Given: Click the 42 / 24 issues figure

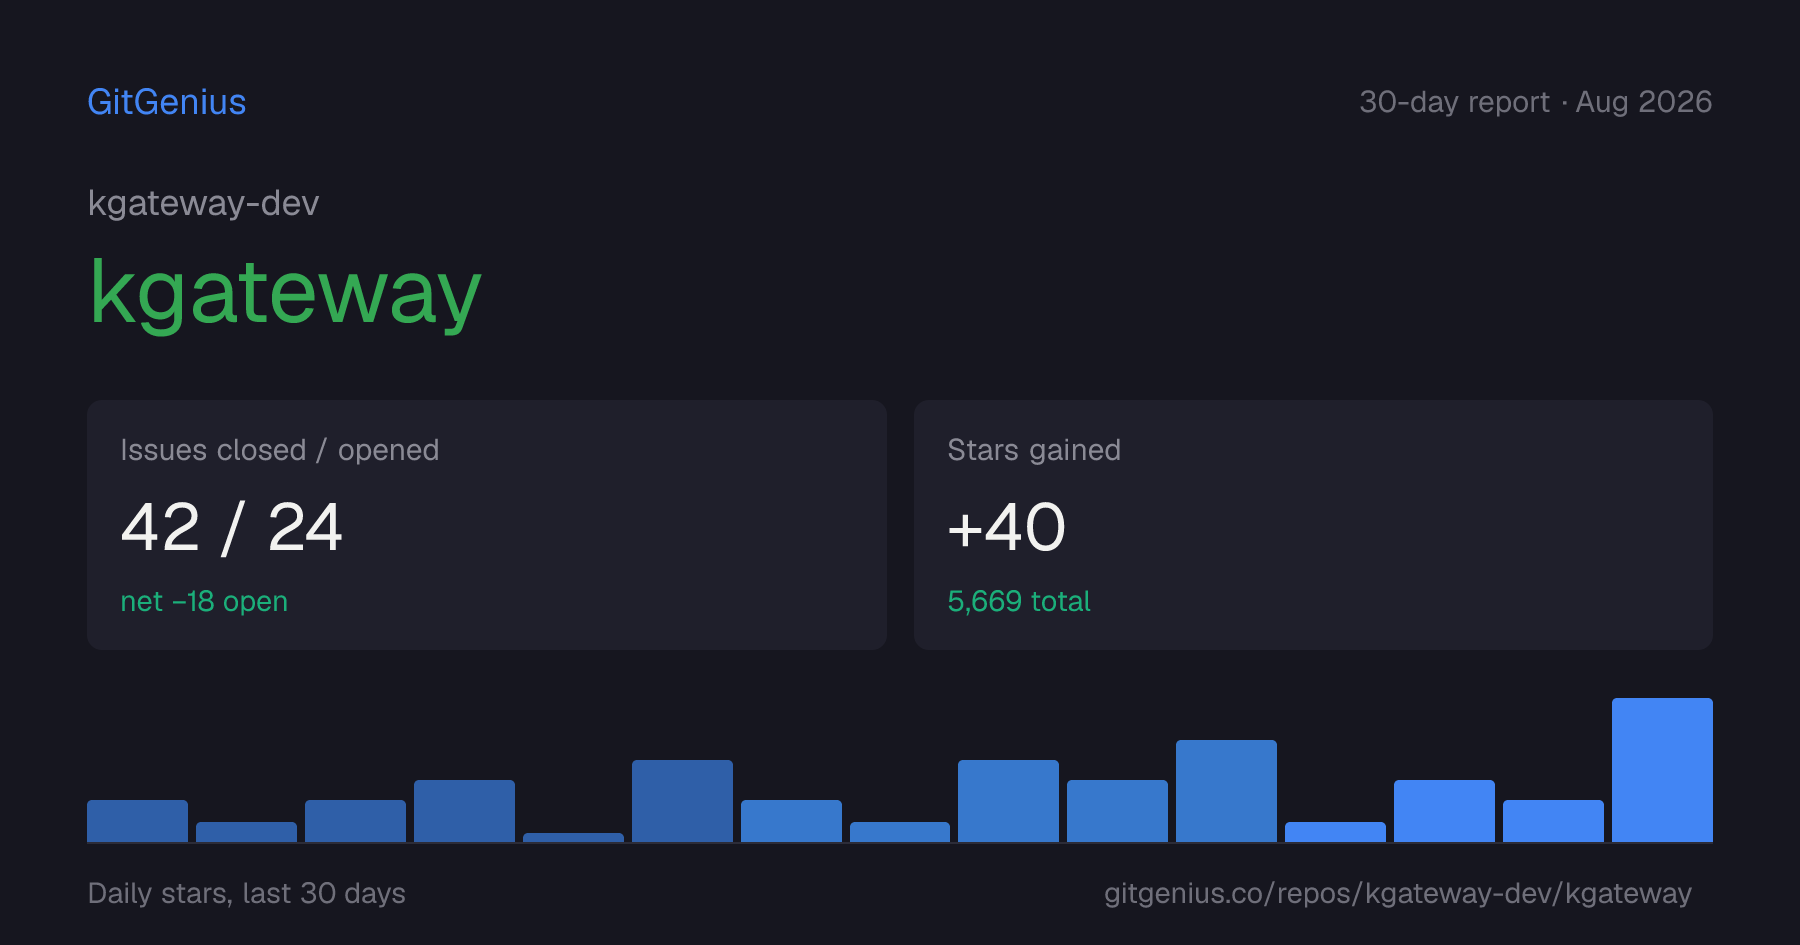Looking at the screenshot, I should point(231,527).
